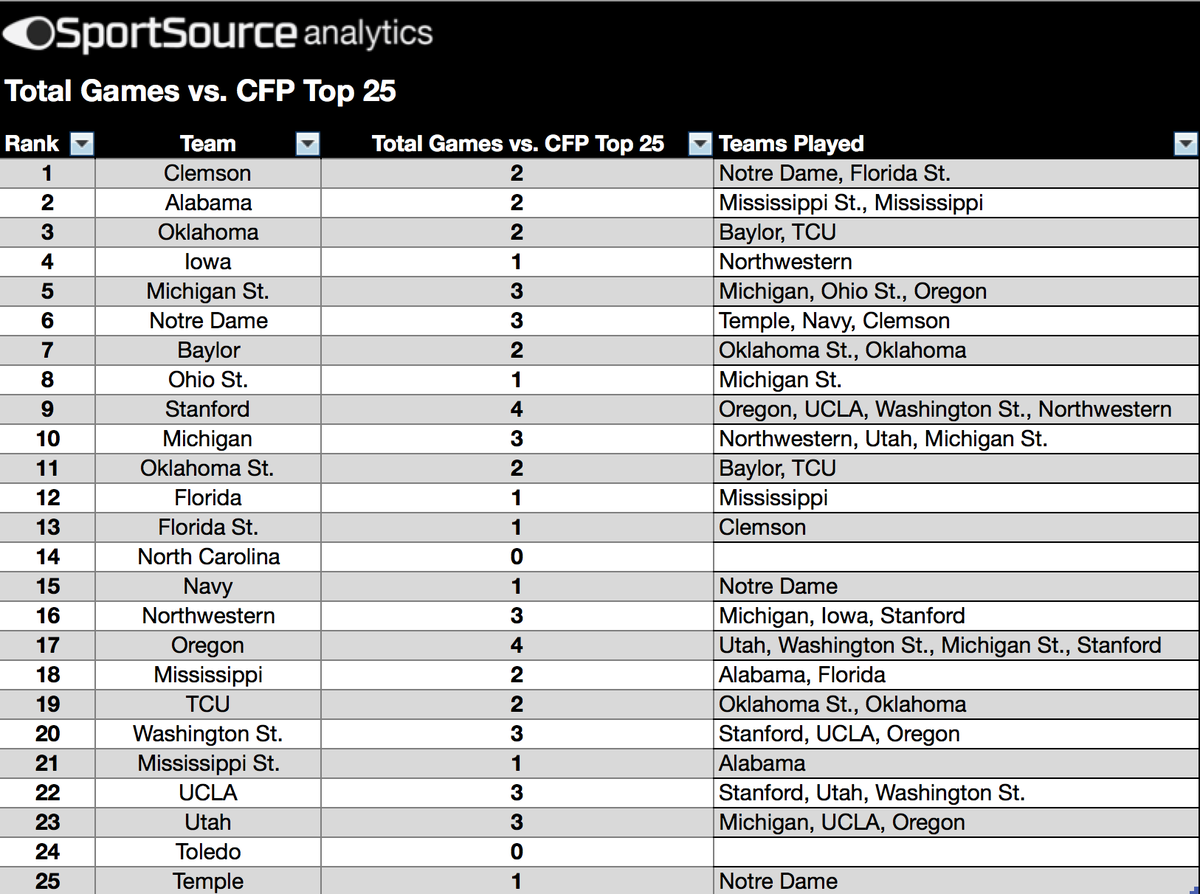Select the Washington St. team cell
This screenshot has width=1200, height=894.
click(x=208, y=734)
